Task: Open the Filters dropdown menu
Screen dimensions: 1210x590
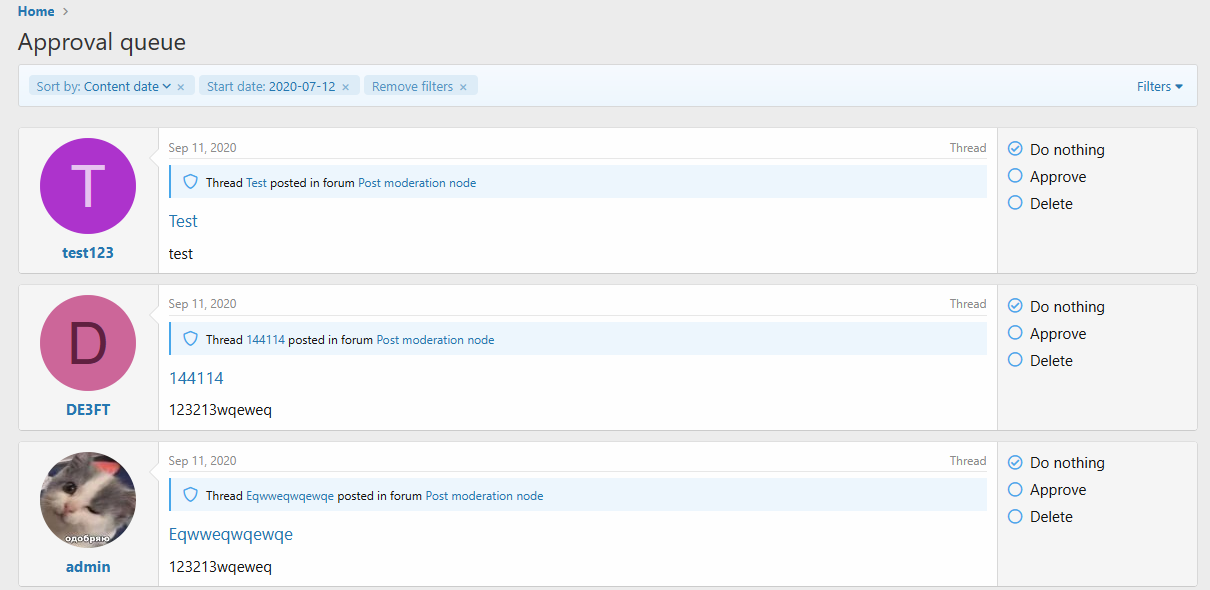Action: coord(1160,87)
